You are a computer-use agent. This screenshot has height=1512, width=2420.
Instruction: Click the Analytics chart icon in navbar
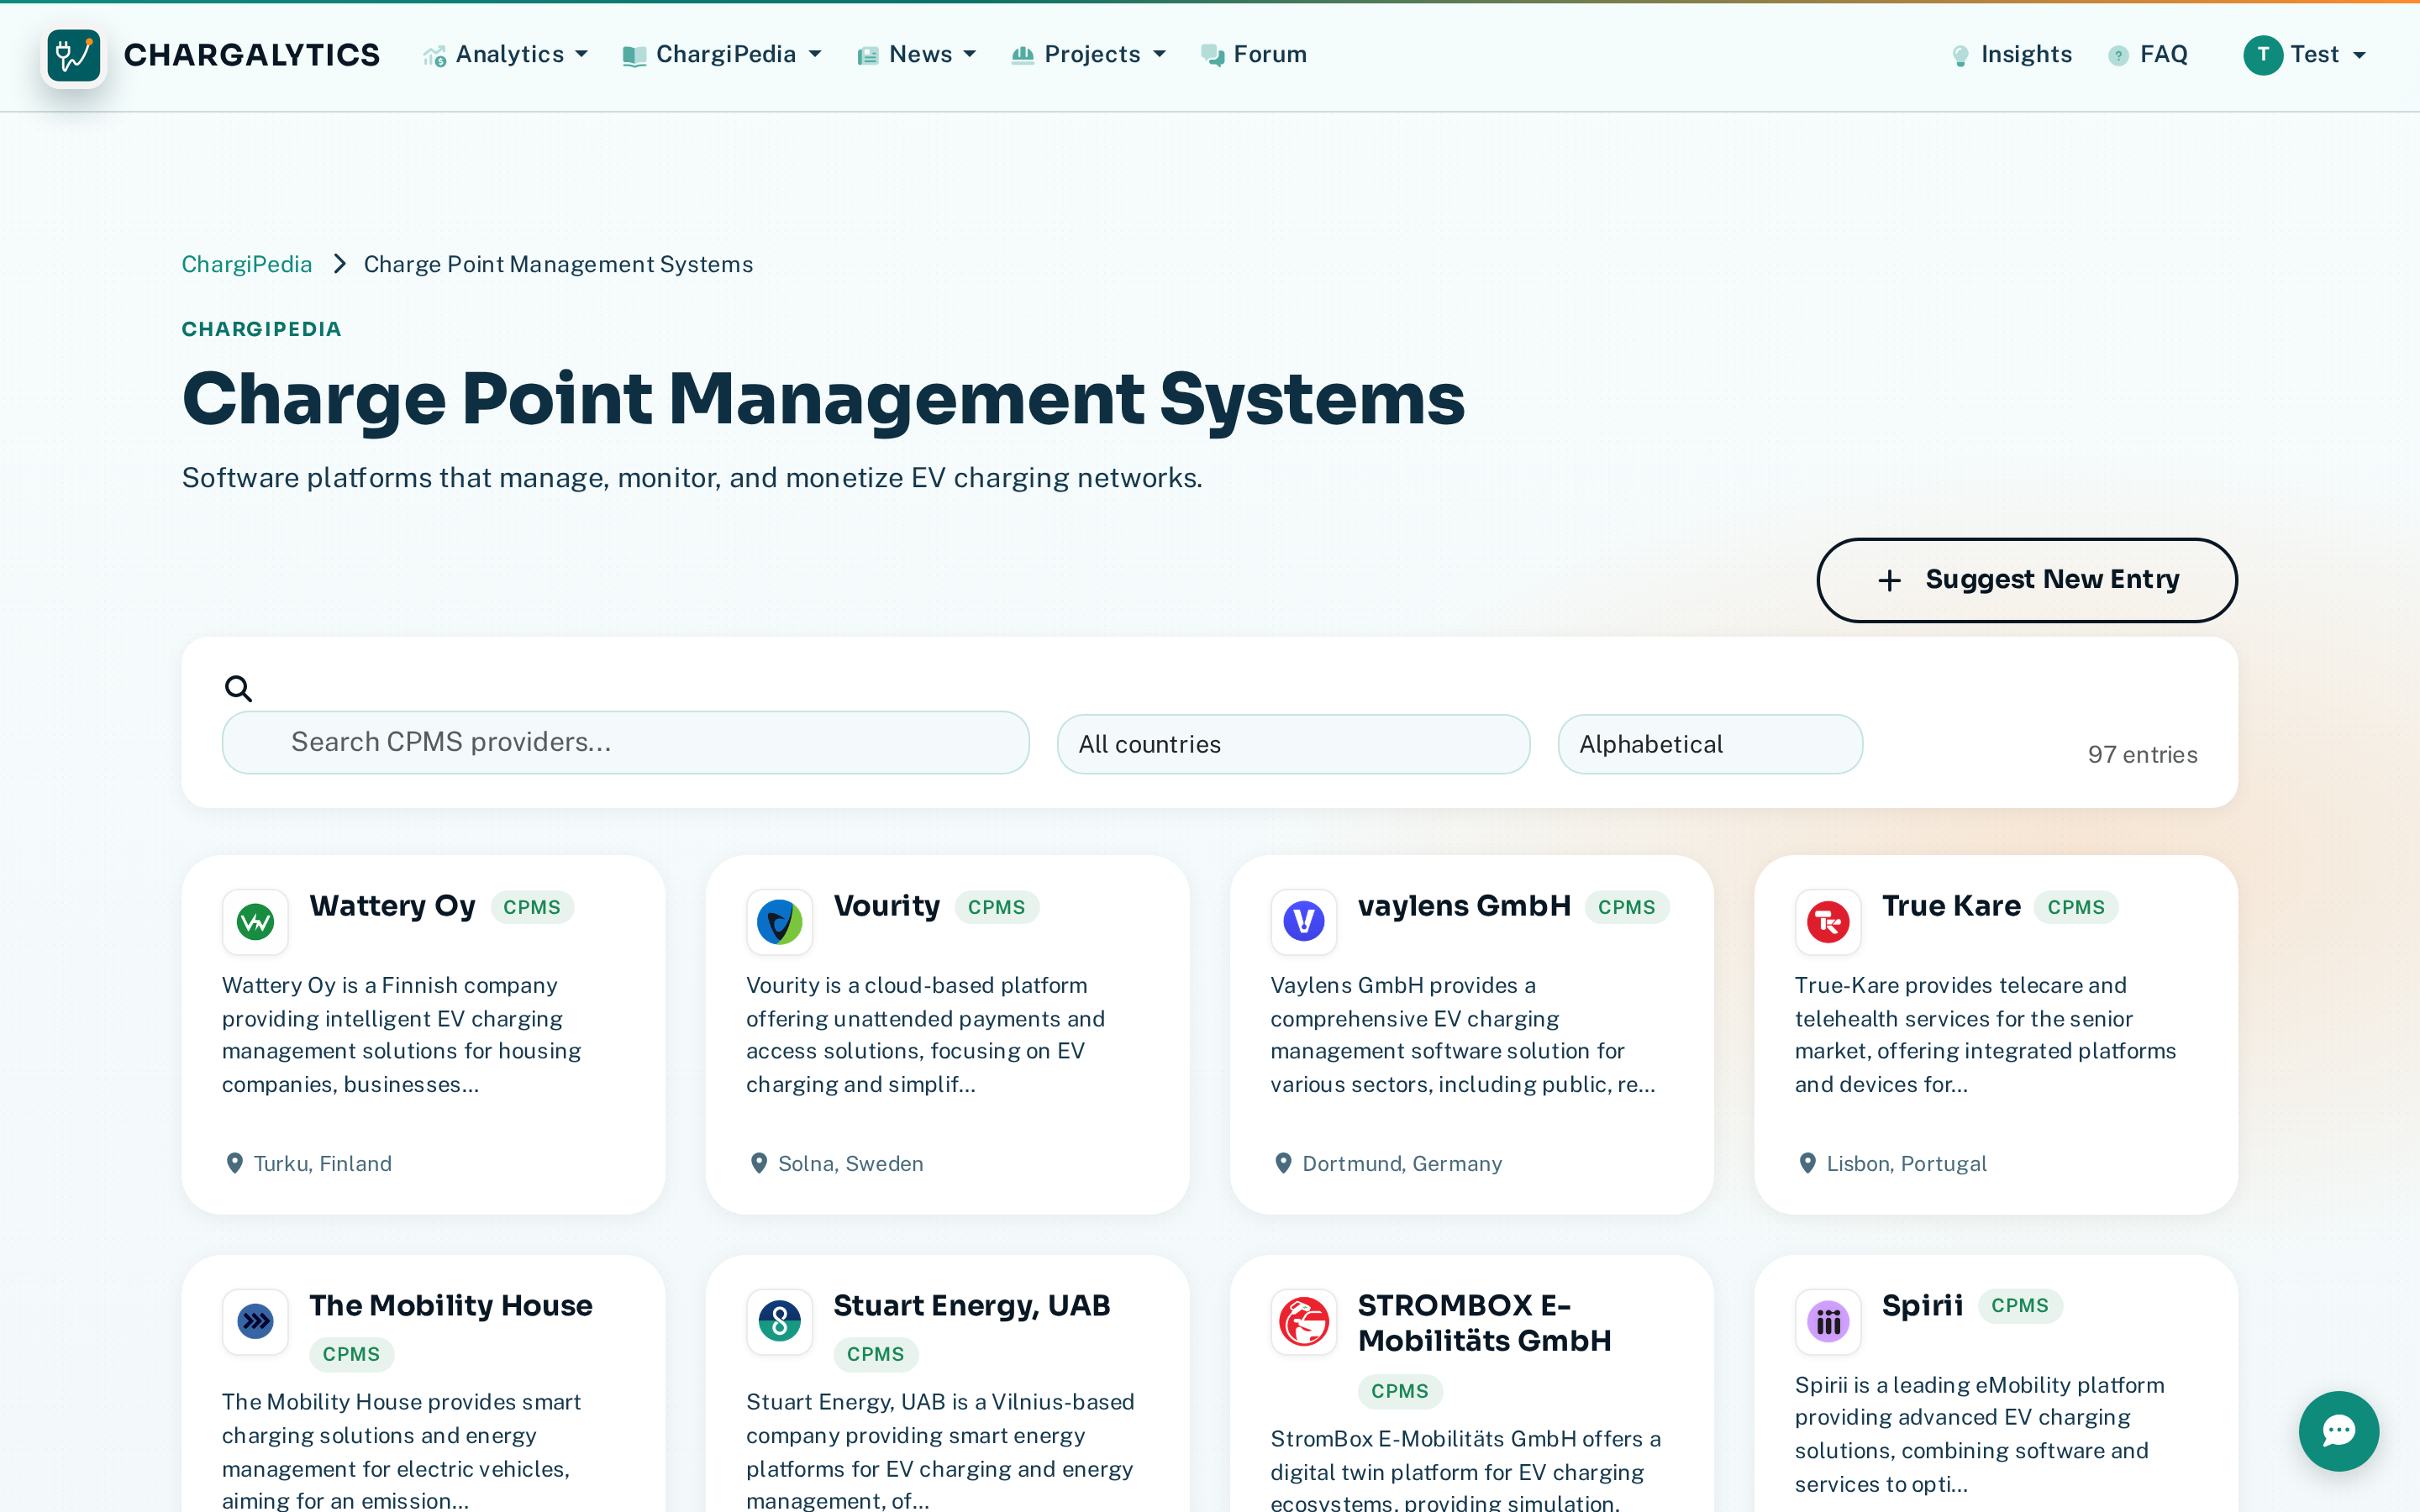click(x=434, y=56)
